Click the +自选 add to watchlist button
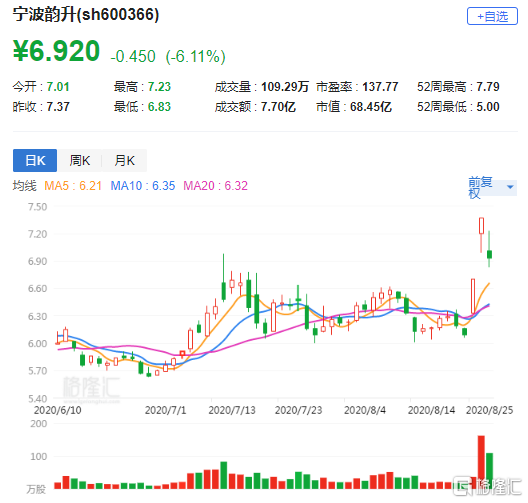The image size is (528, 503). 492,16
